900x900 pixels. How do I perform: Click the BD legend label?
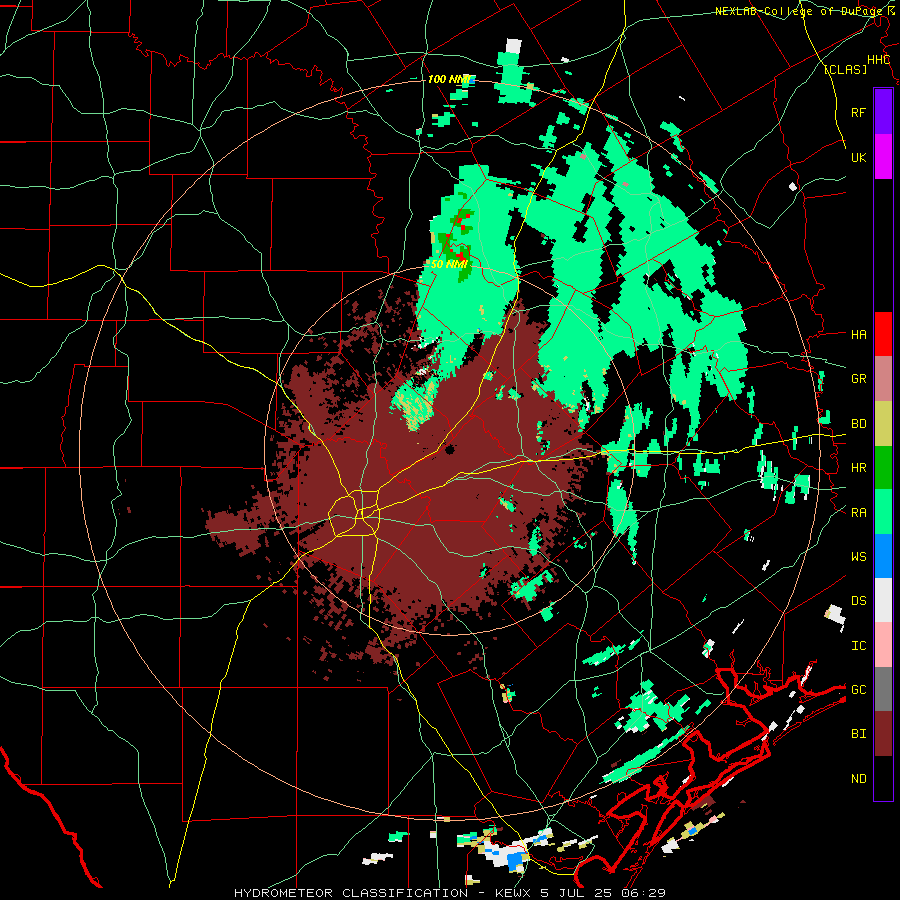pos(858,424)
